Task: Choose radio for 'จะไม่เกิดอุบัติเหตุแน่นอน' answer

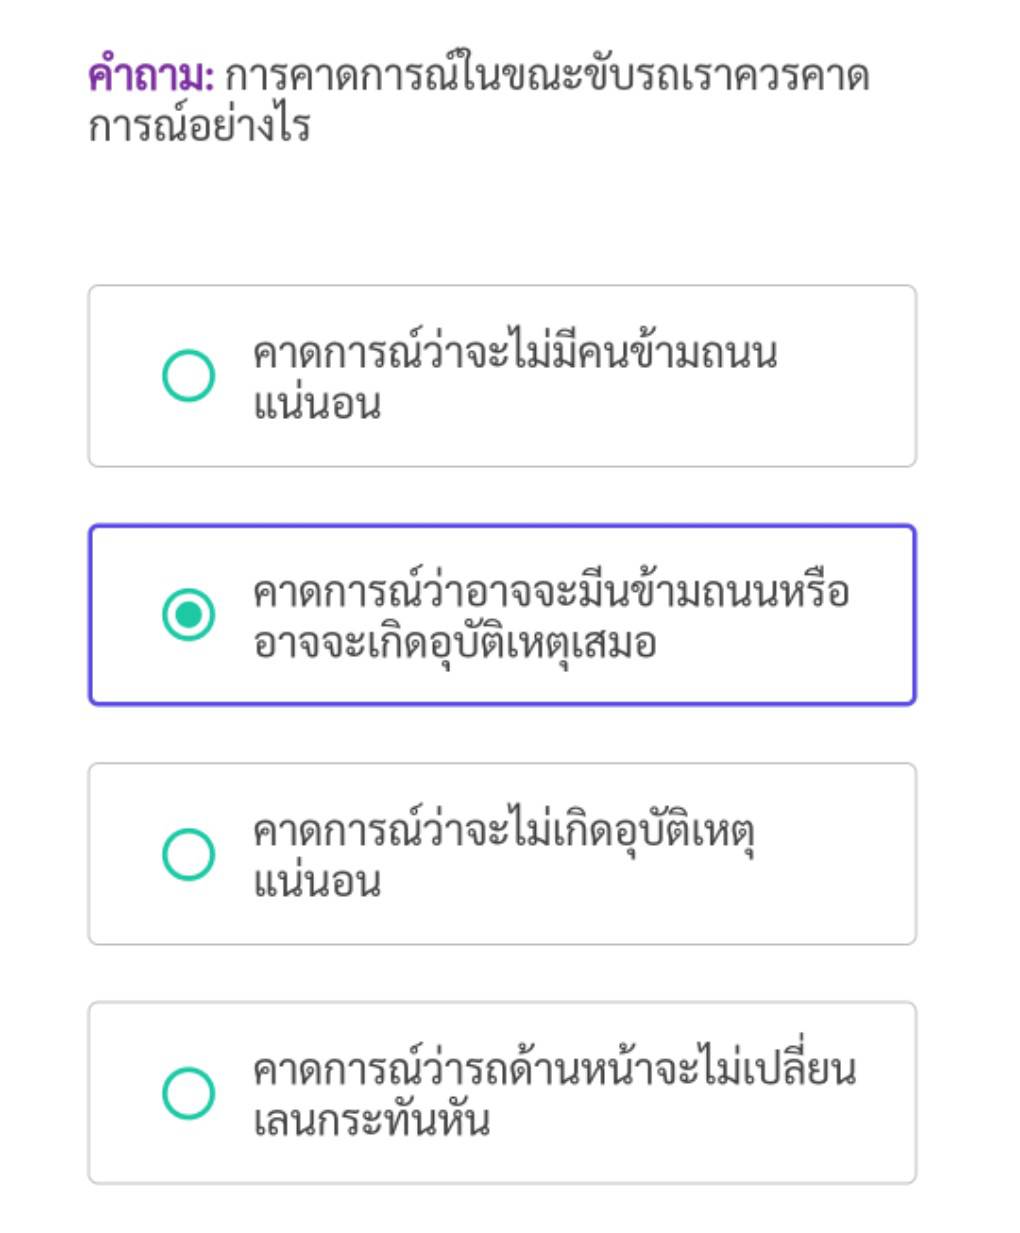Action: 188,854
